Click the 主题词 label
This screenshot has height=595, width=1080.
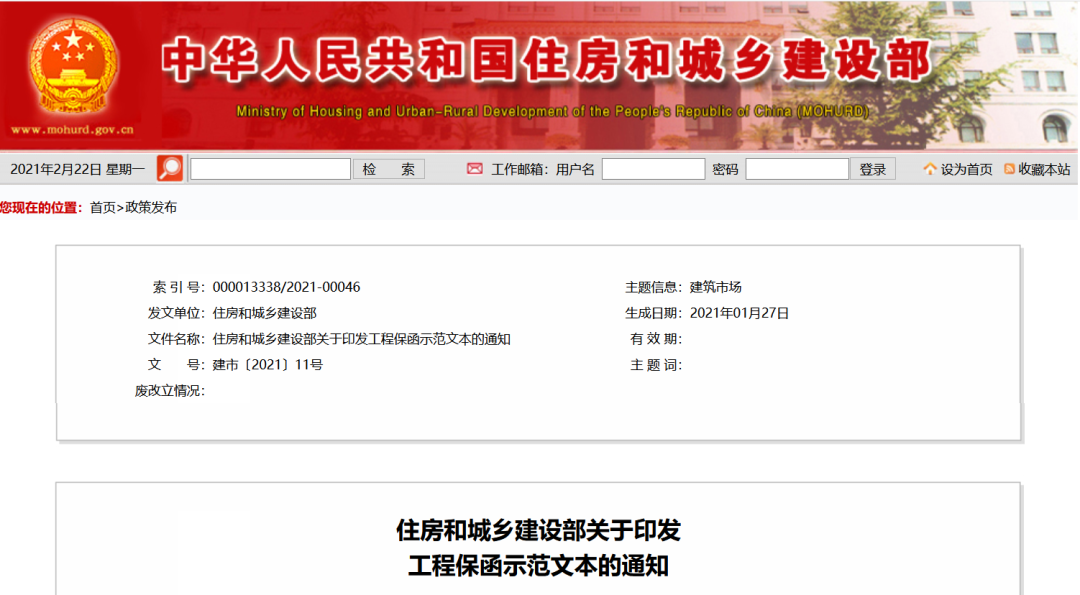pyautogui.click(x=656, y=365)
